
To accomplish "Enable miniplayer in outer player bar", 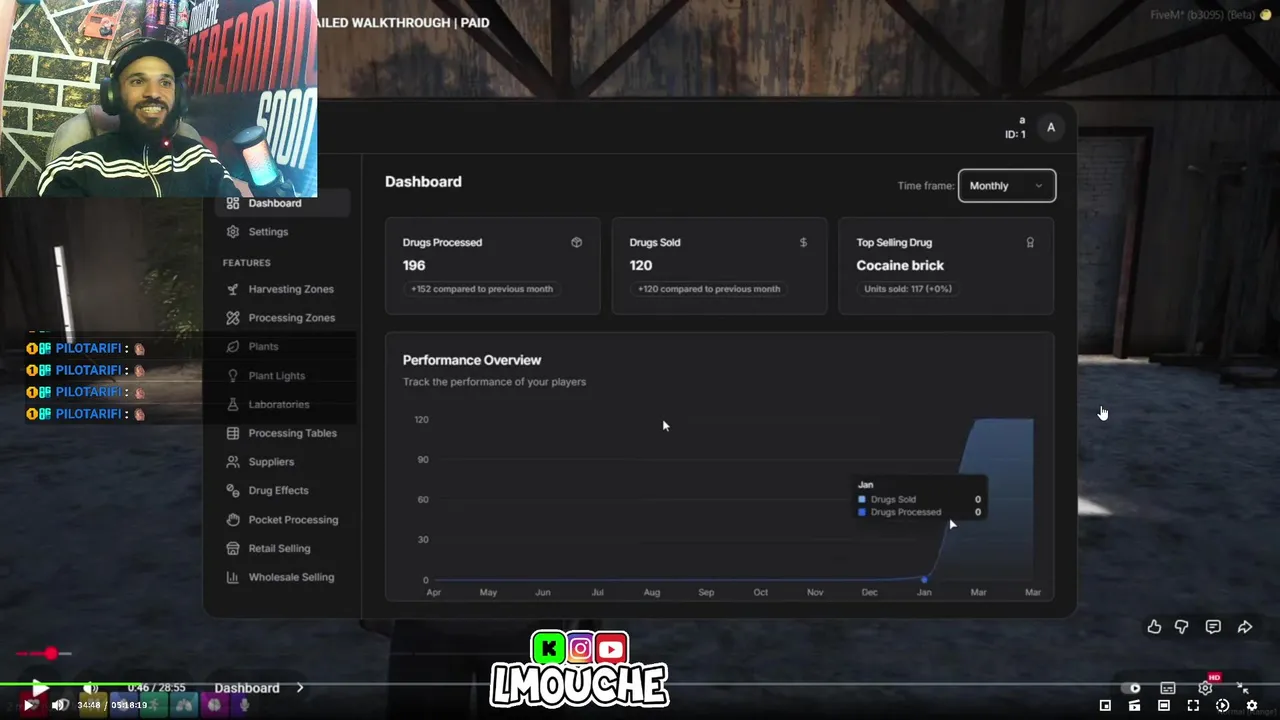I will click(x=1105, y=706).
